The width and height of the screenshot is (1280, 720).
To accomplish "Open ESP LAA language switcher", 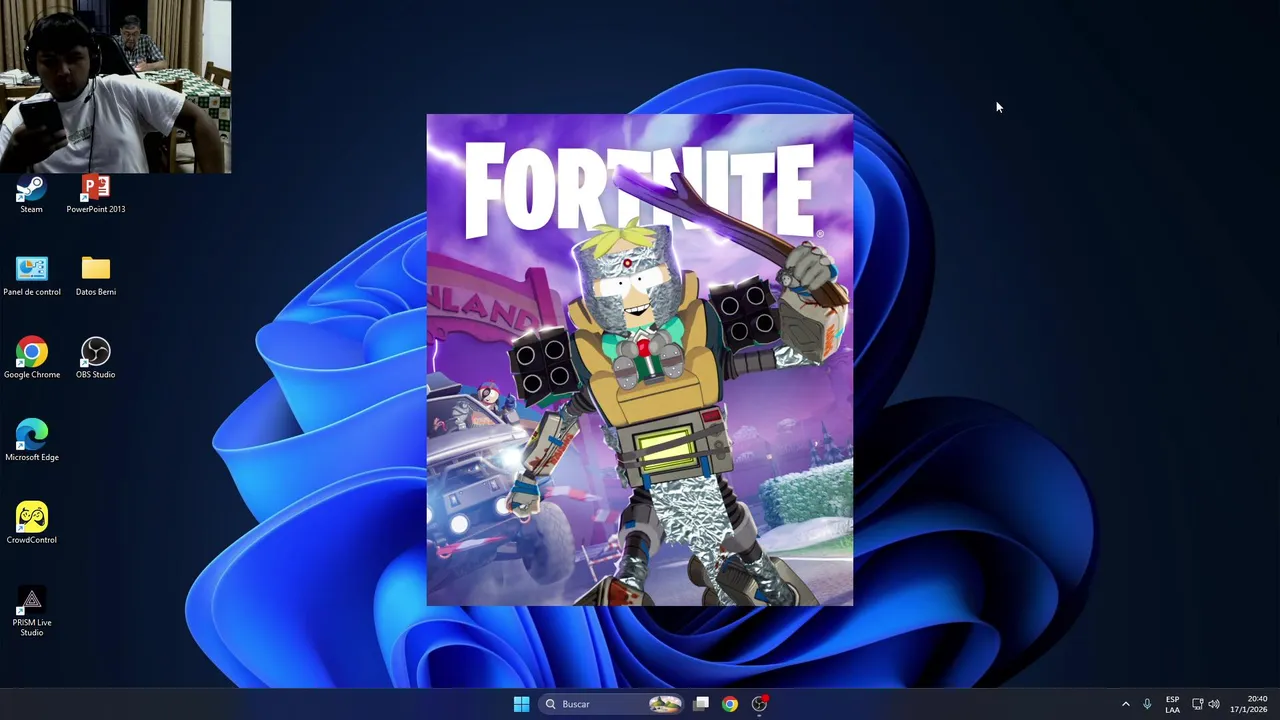I will coord(1172,704).
